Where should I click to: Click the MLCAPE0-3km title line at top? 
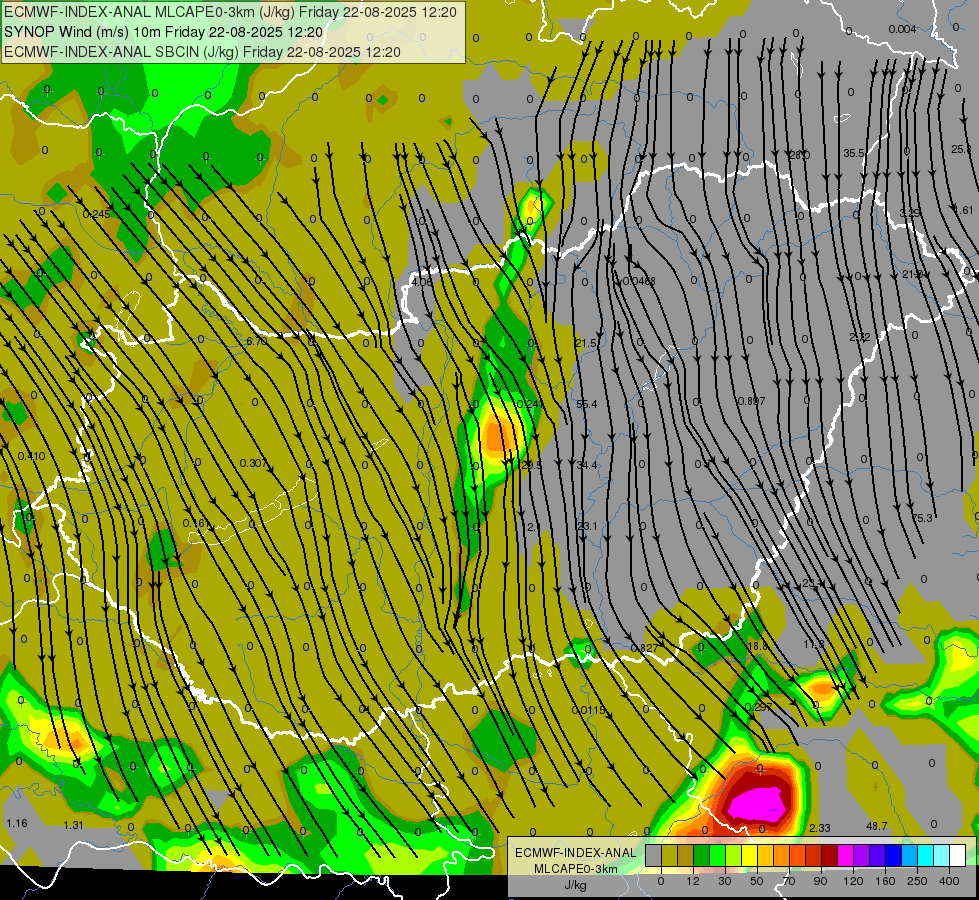click(x=230, y=12)
